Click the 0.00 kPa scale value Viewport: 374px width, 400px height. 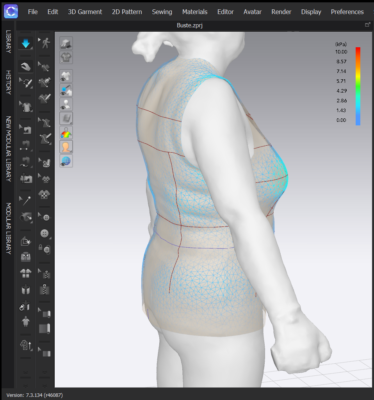(341, 120)
